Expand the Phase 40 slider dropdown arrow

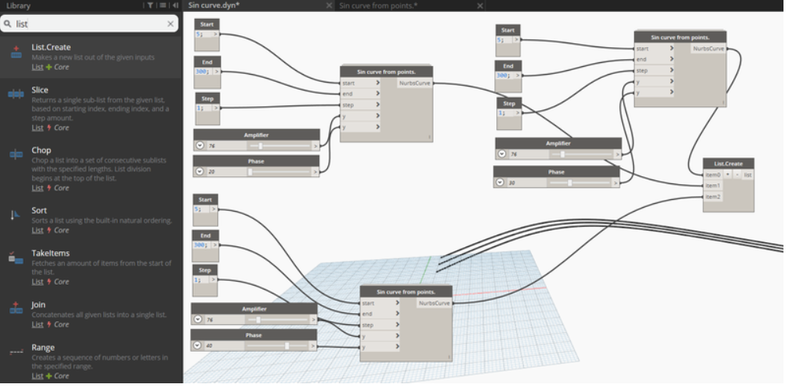point(197,346)
